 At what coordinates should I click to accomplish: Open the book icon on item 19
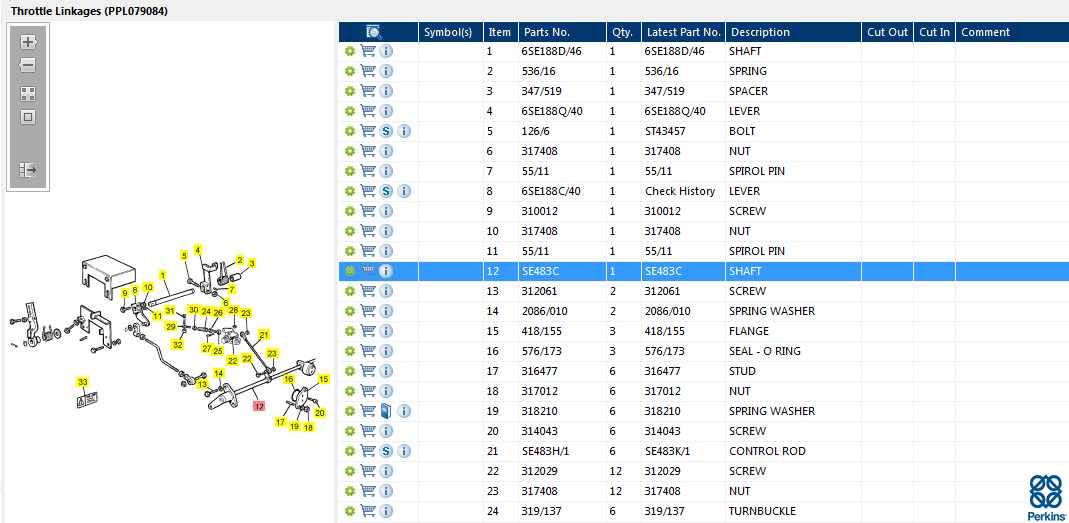point(386,411)
